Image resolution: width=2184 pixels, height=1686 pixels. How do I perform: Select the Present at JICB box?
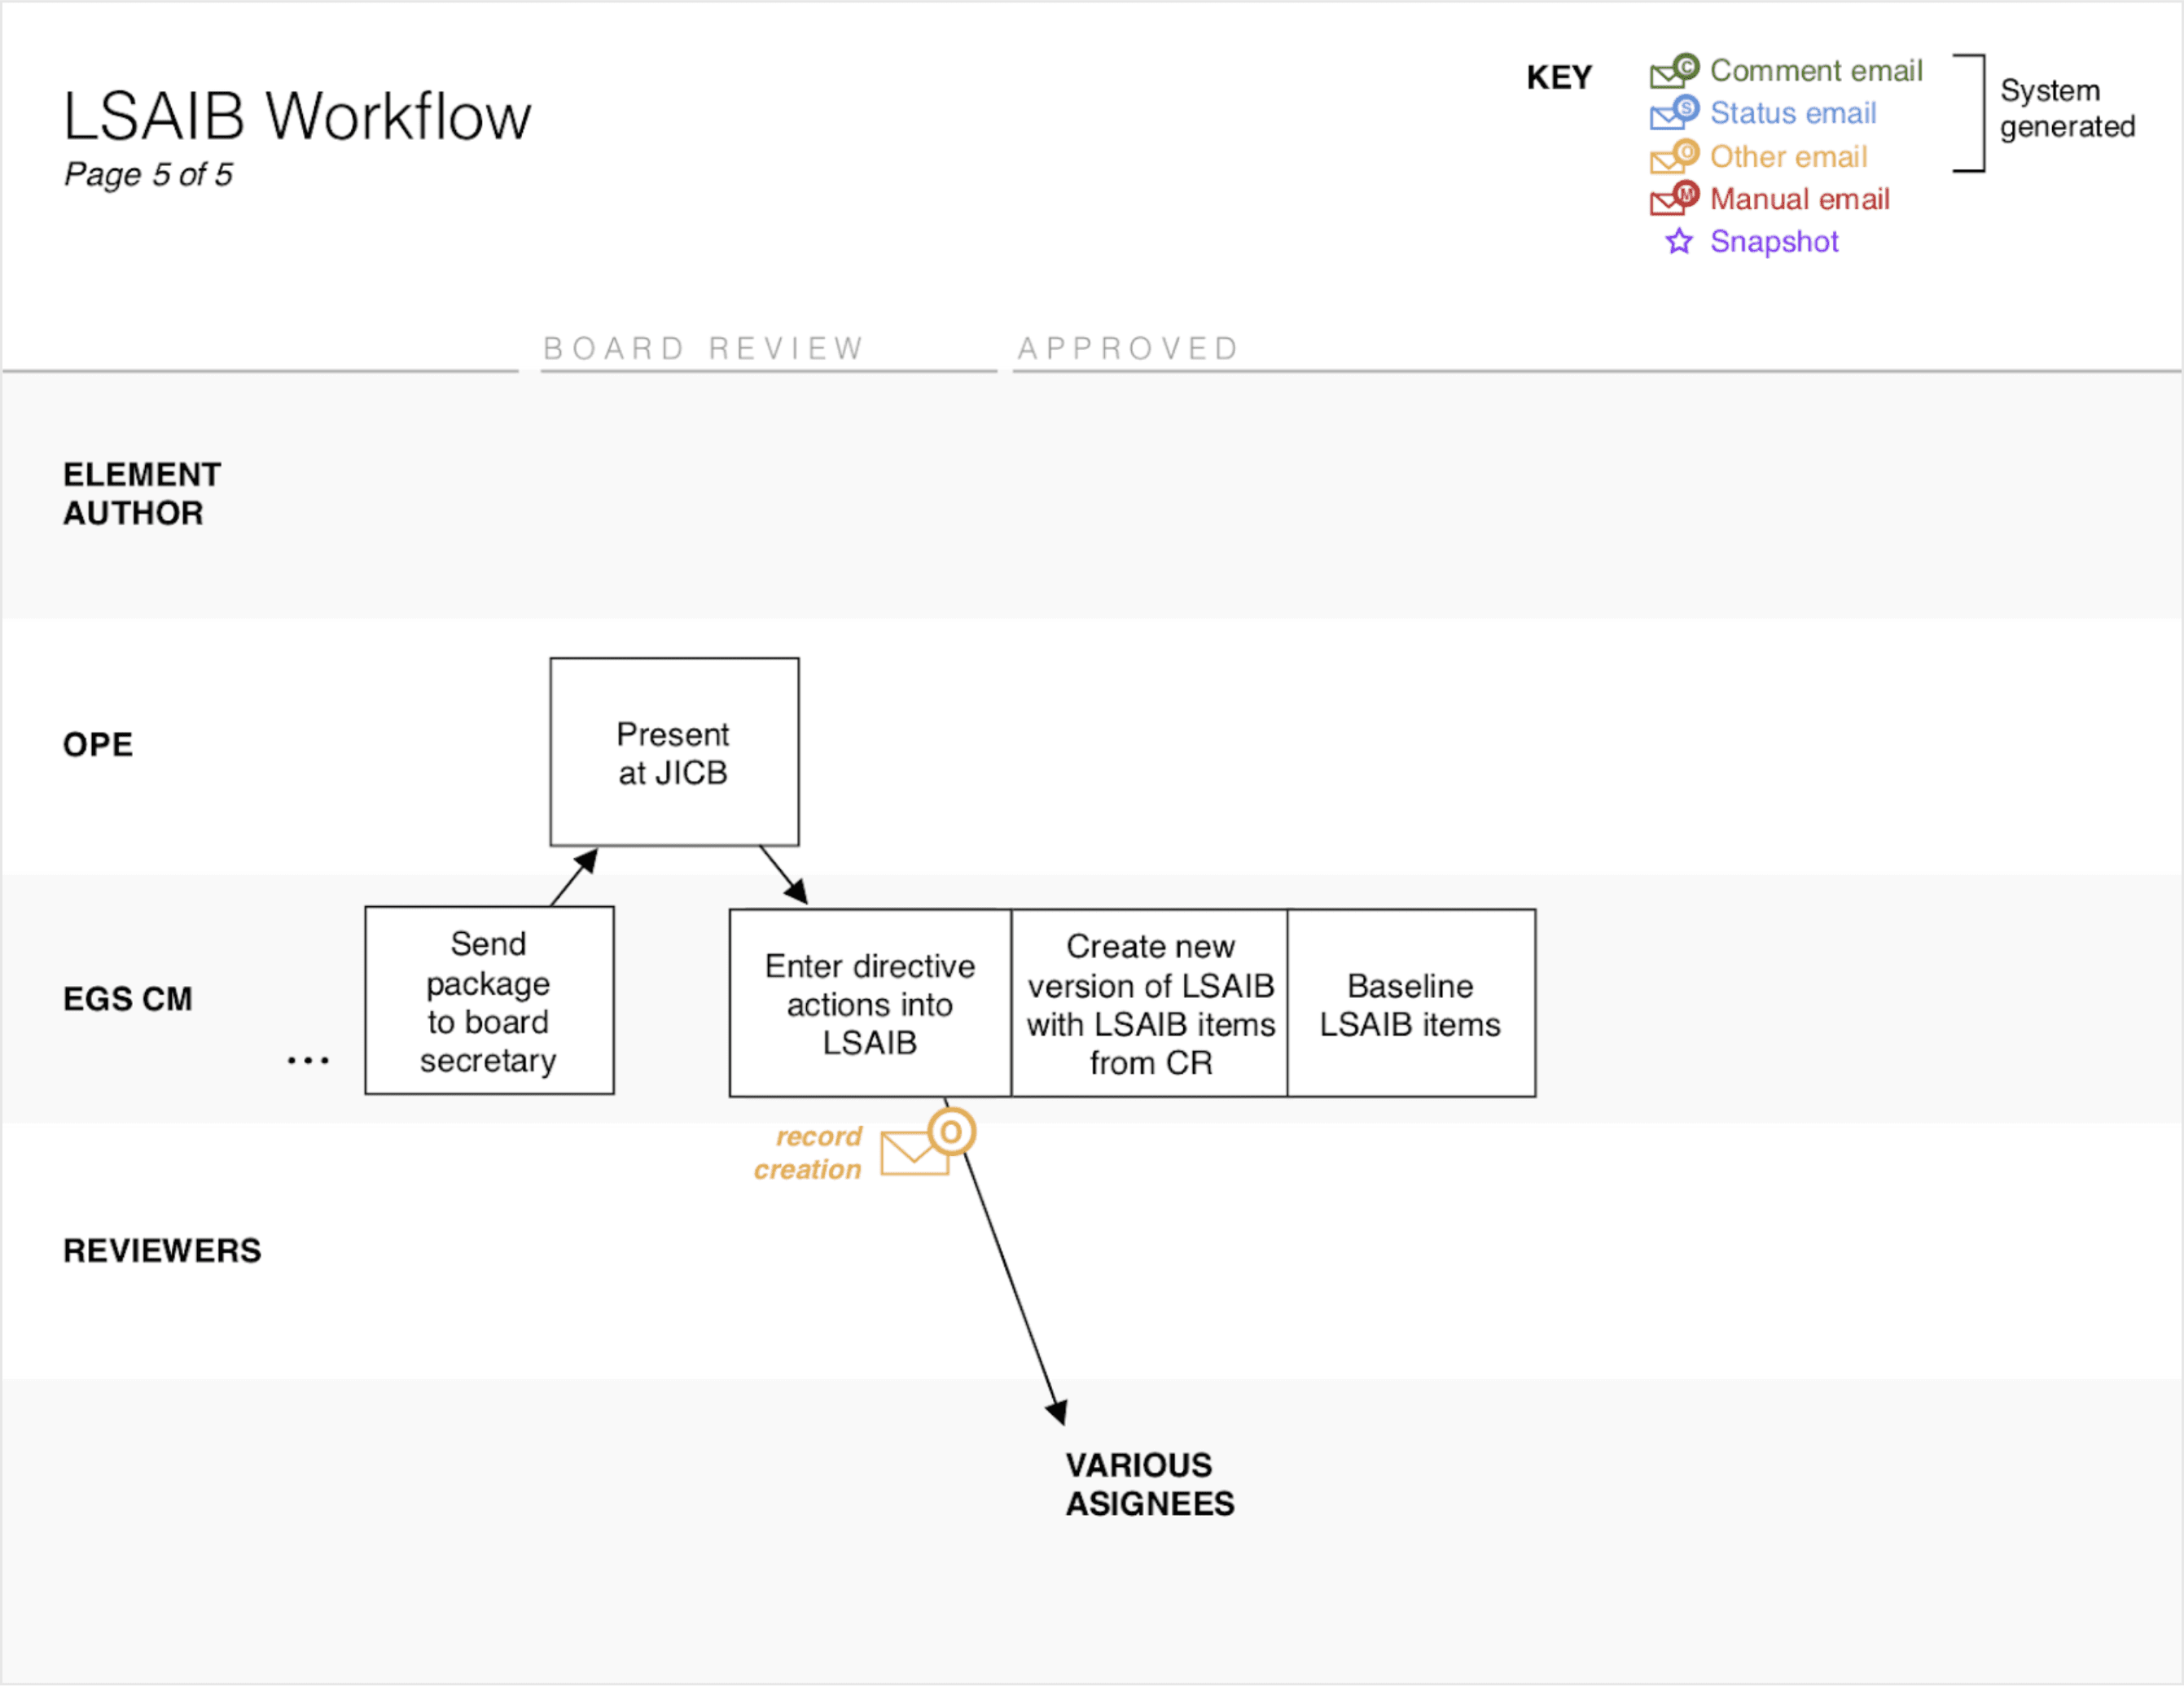674,752
